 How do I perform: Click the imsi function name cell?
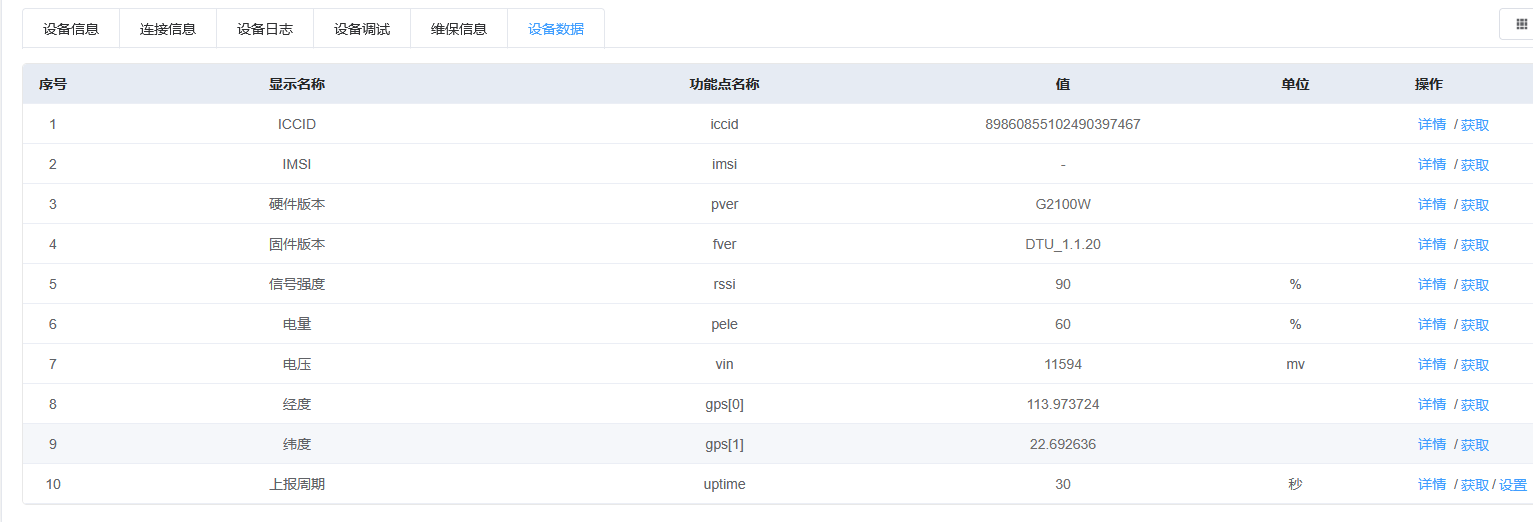(725, 164)
